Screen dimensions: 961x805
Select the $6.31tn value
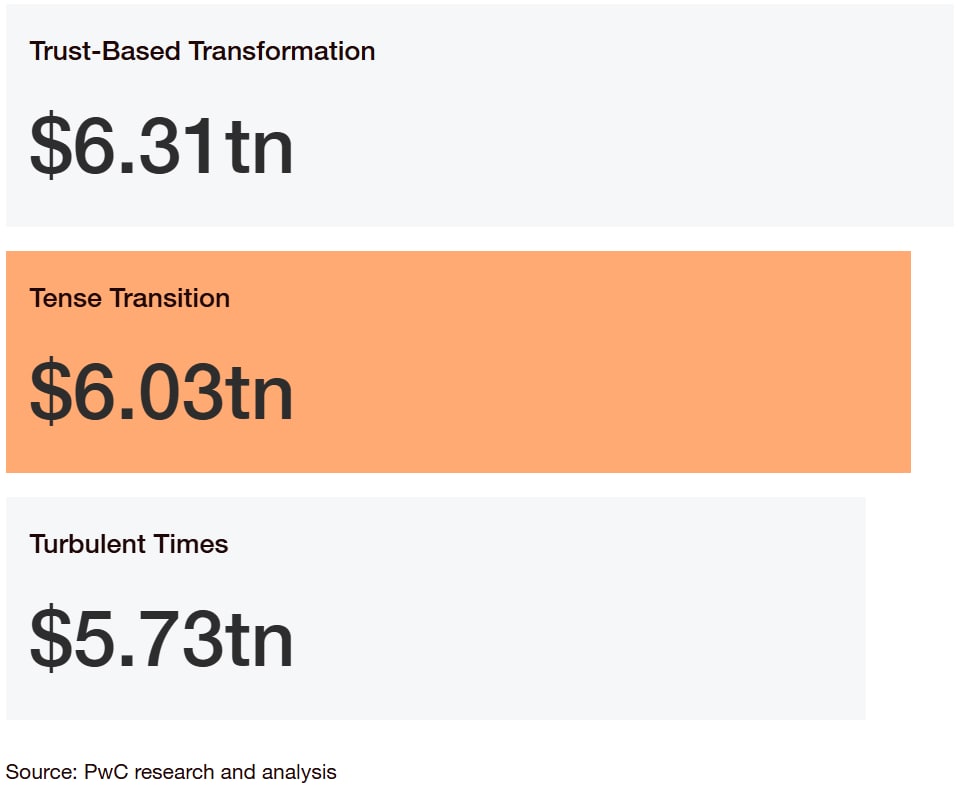pos(162,146)
